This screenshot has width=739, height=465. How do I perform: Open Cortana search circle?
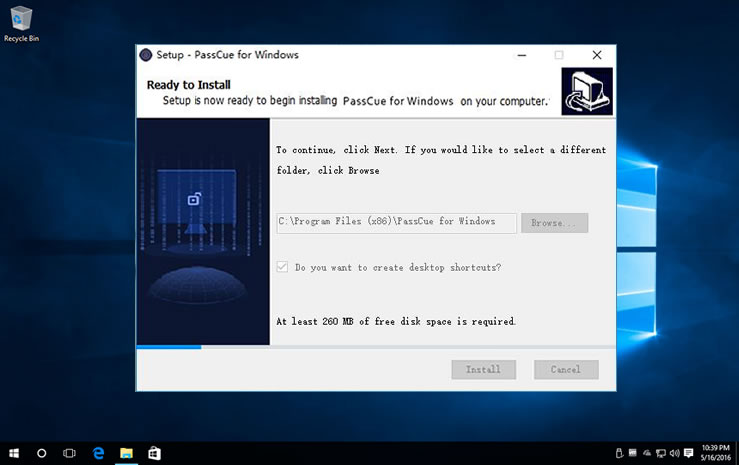pos(41,453)
